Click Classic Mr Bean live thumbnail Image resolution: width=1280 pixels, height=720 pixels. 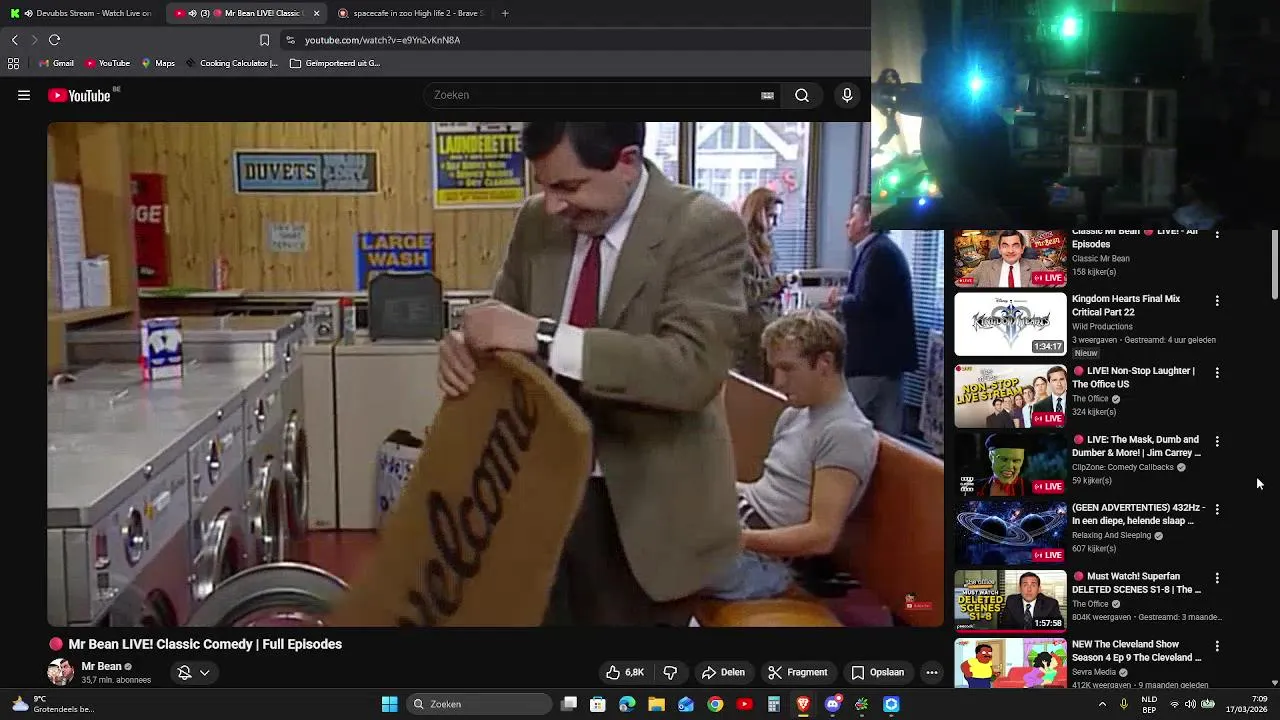1010,258
